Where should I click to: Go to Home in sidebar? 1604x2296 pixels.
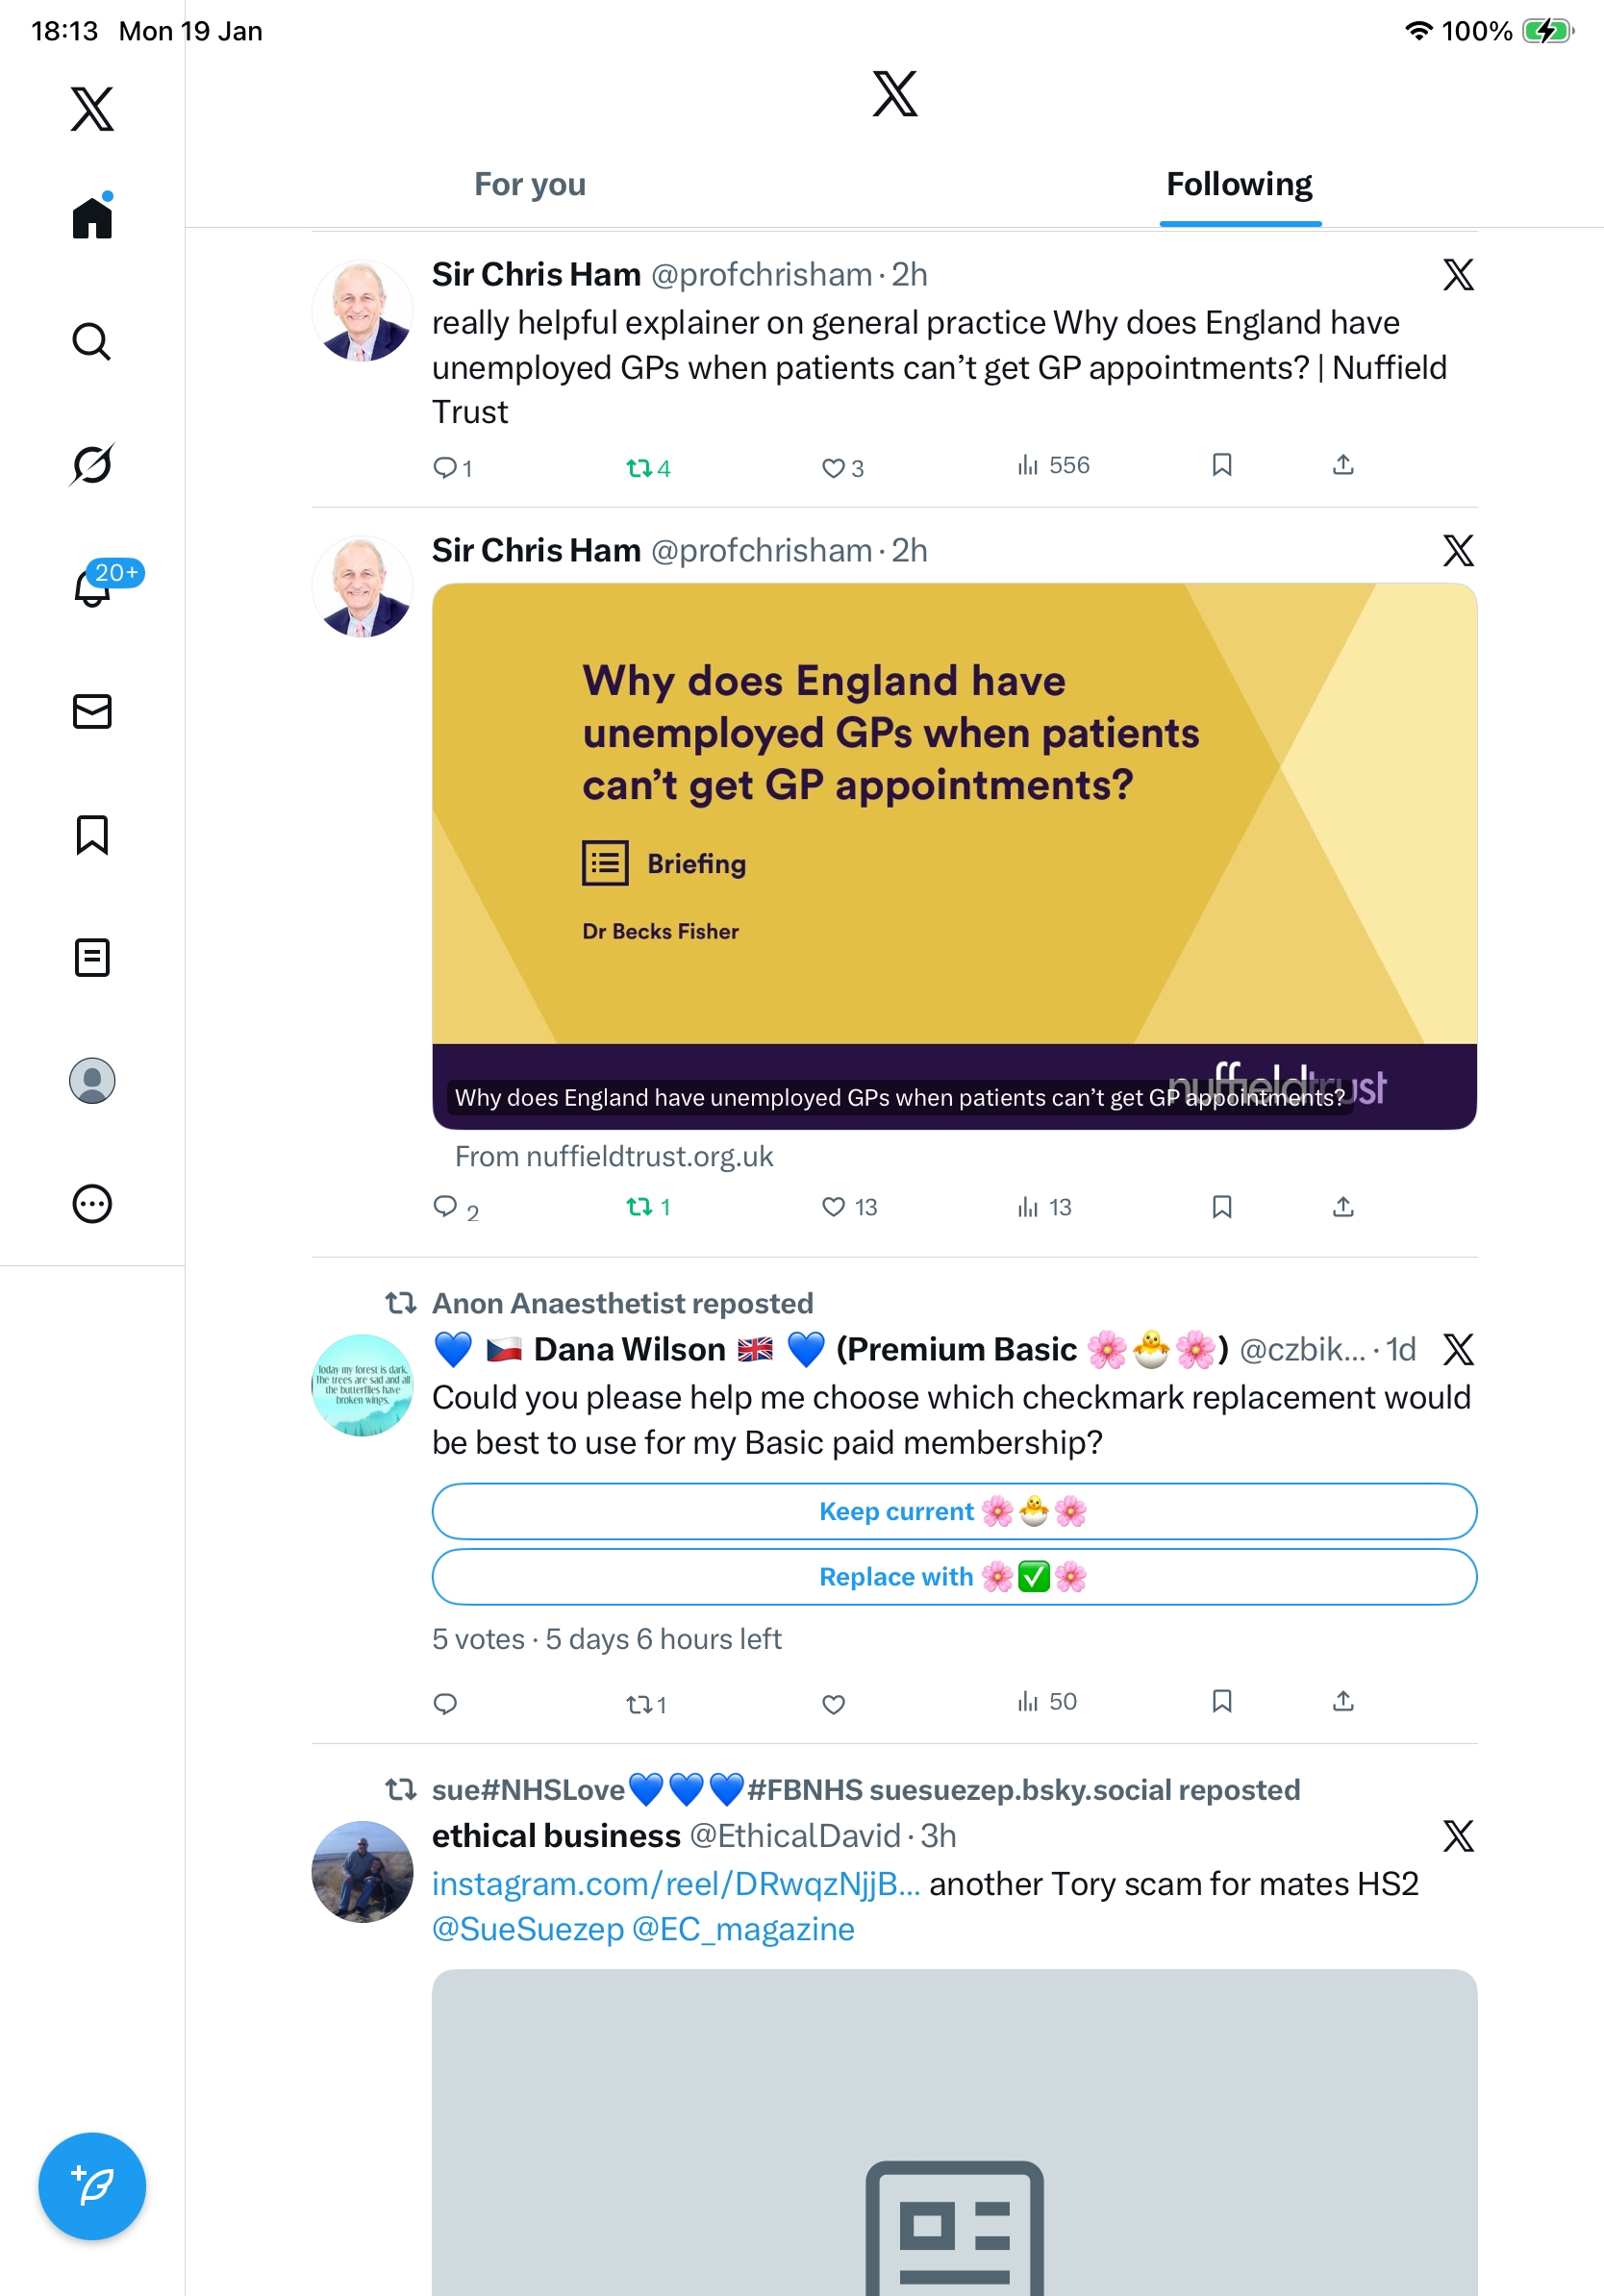(x=92, y=217)
